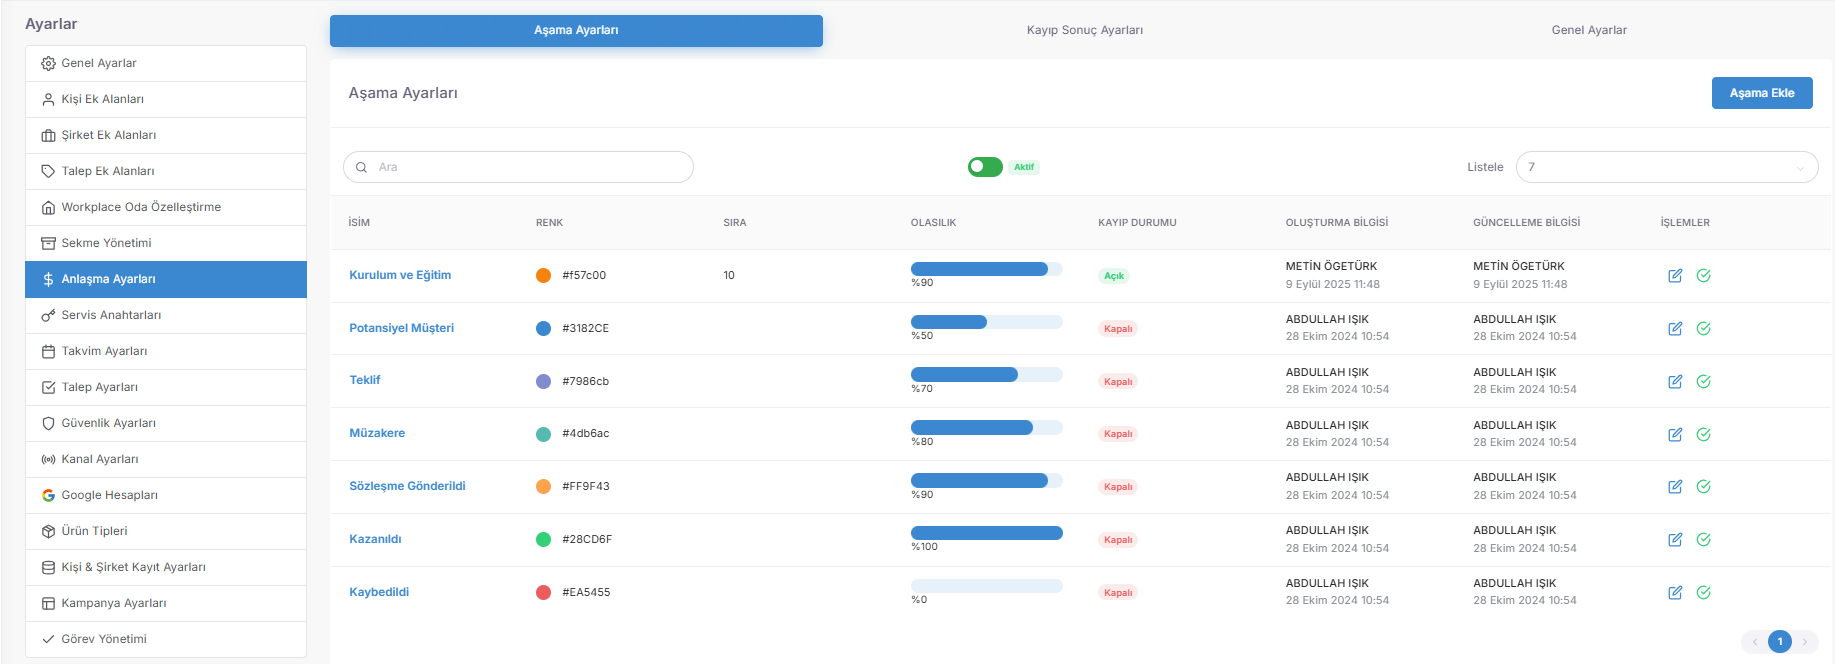Click the KAYIP DURUMU column header
1835x664 pixels.
click(x=1137, y=223)
